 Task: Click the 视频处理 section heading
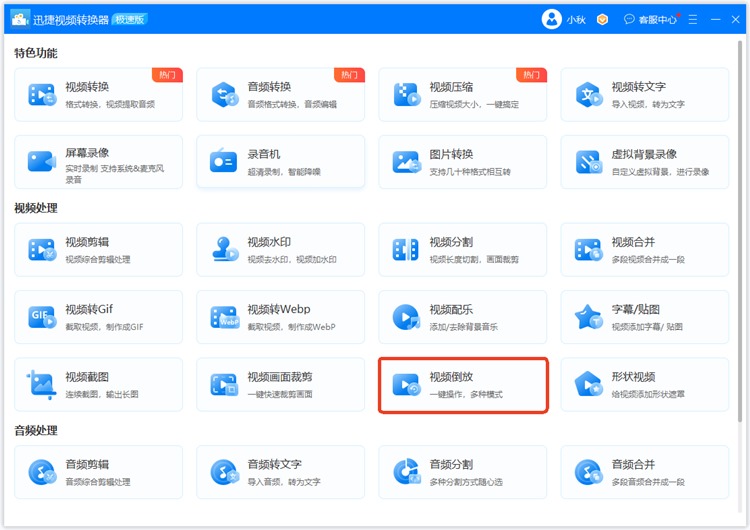coord(36,208)
